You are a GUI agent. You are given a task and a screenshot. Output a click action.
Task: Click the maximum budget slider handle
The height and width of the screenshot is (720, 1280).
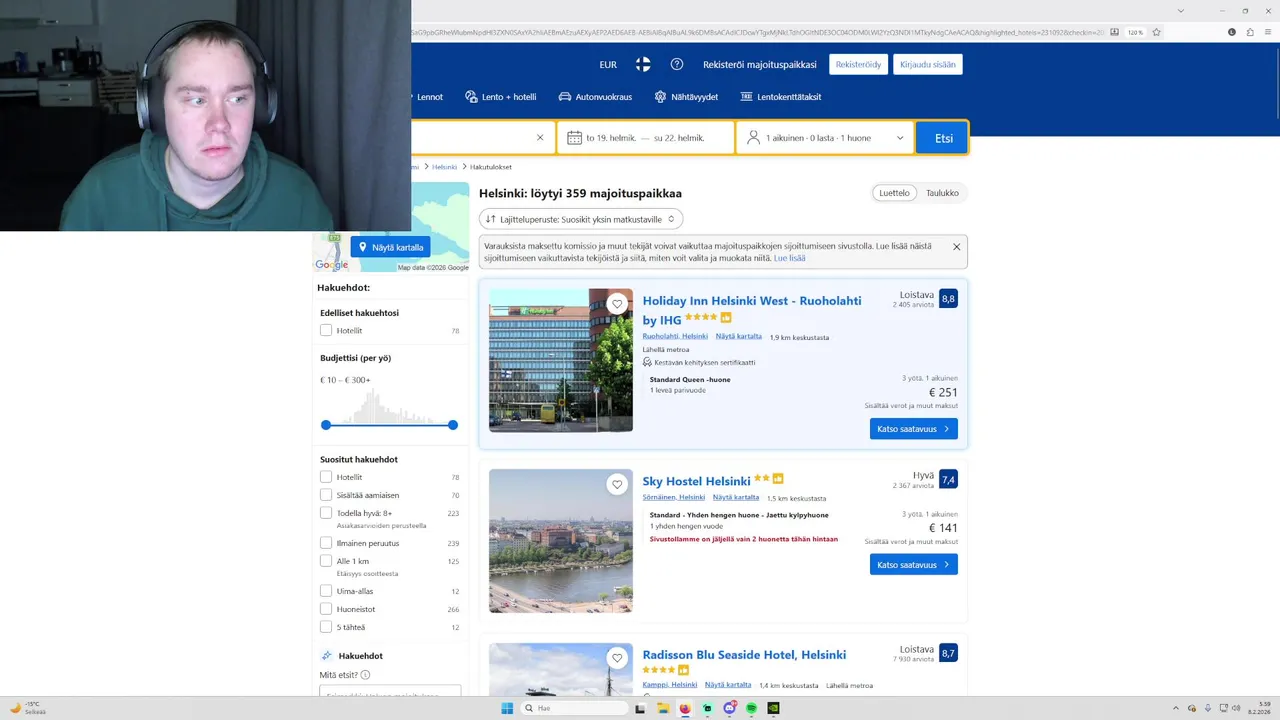pyautogui.click(x=453, y=425)
